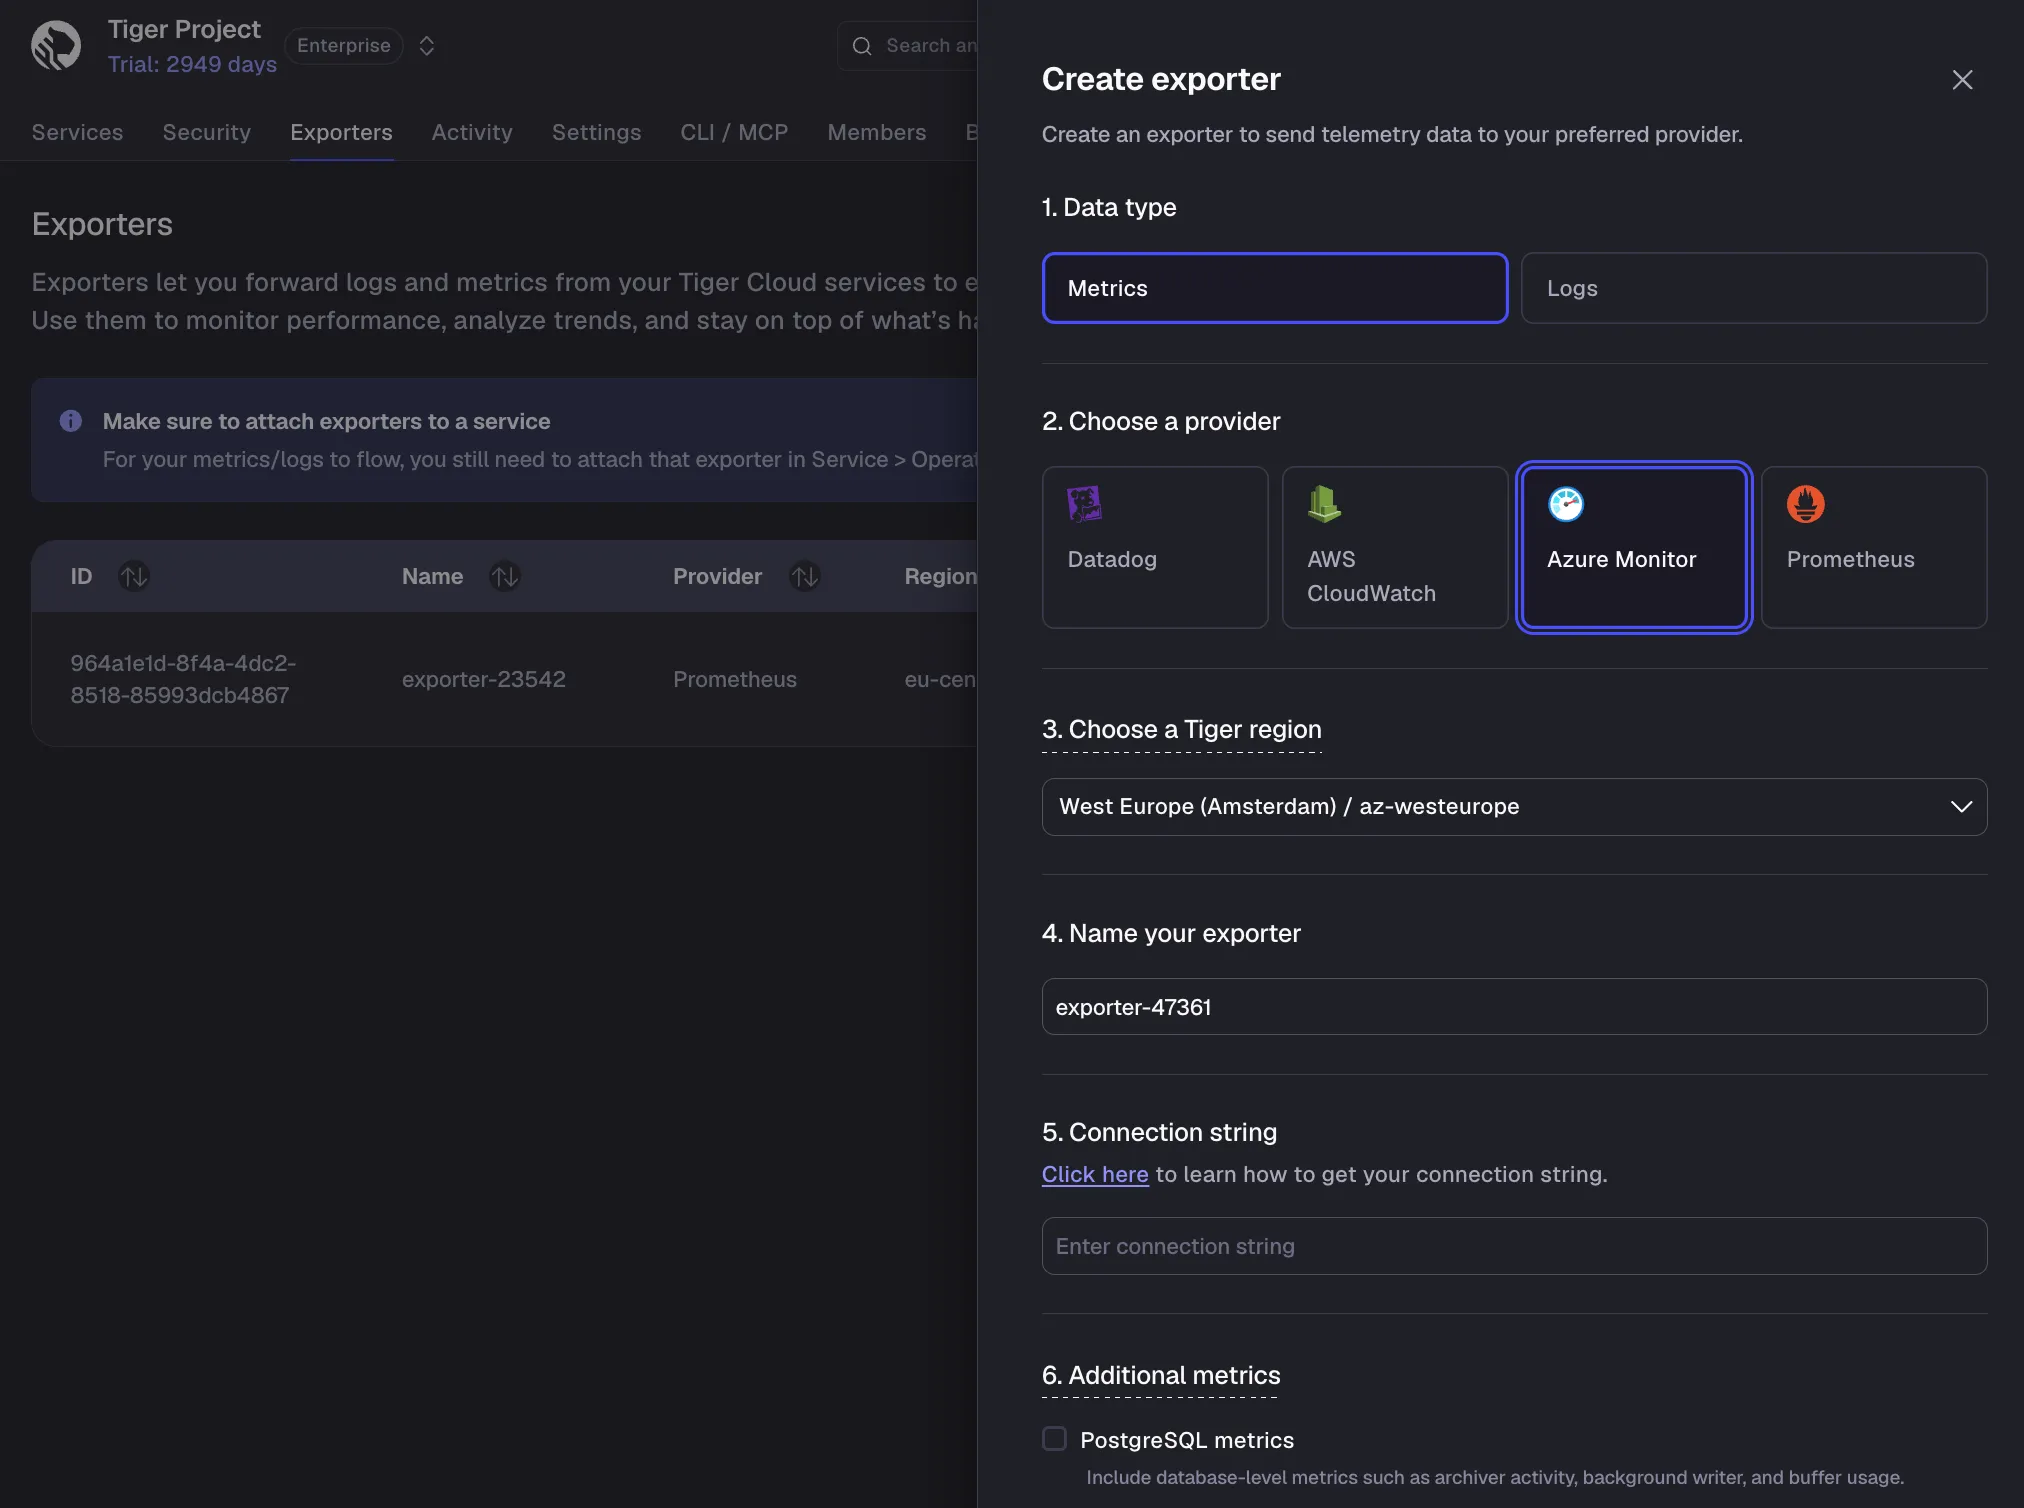The width and height of the screenshot is (2024, 1508).
Task: Choose the AWS CloudWatch provider card
Action: coord(1395,547)
